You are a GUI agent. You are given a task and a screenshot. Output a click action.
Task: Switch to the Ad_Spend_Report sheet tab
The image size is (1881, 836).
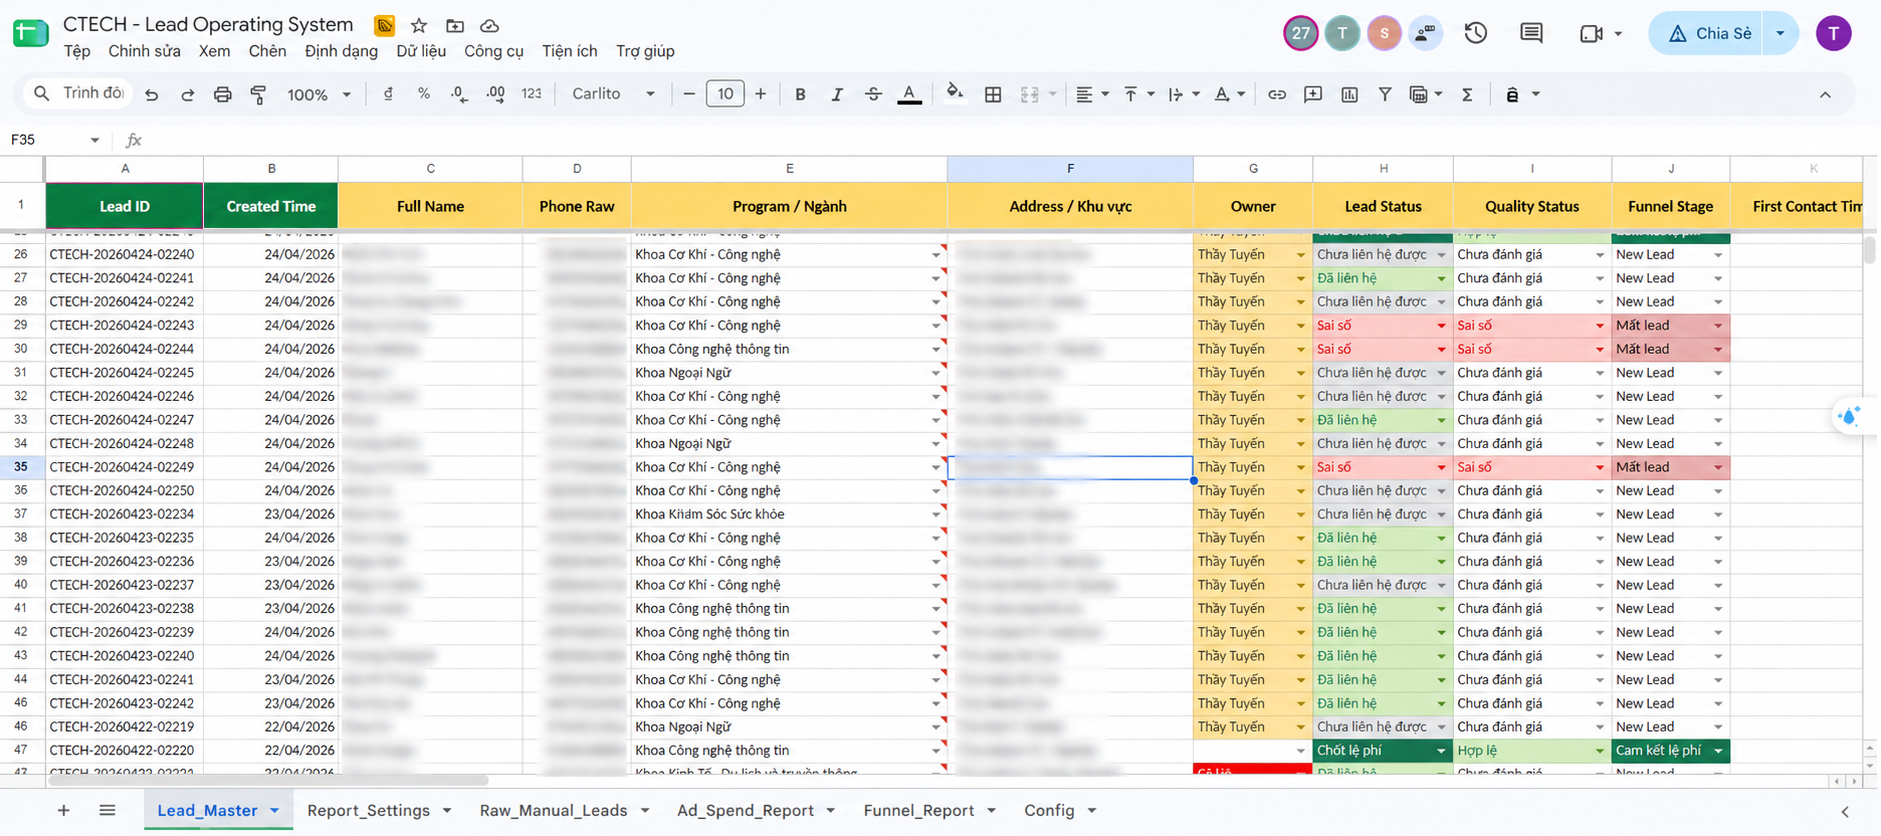746,810
